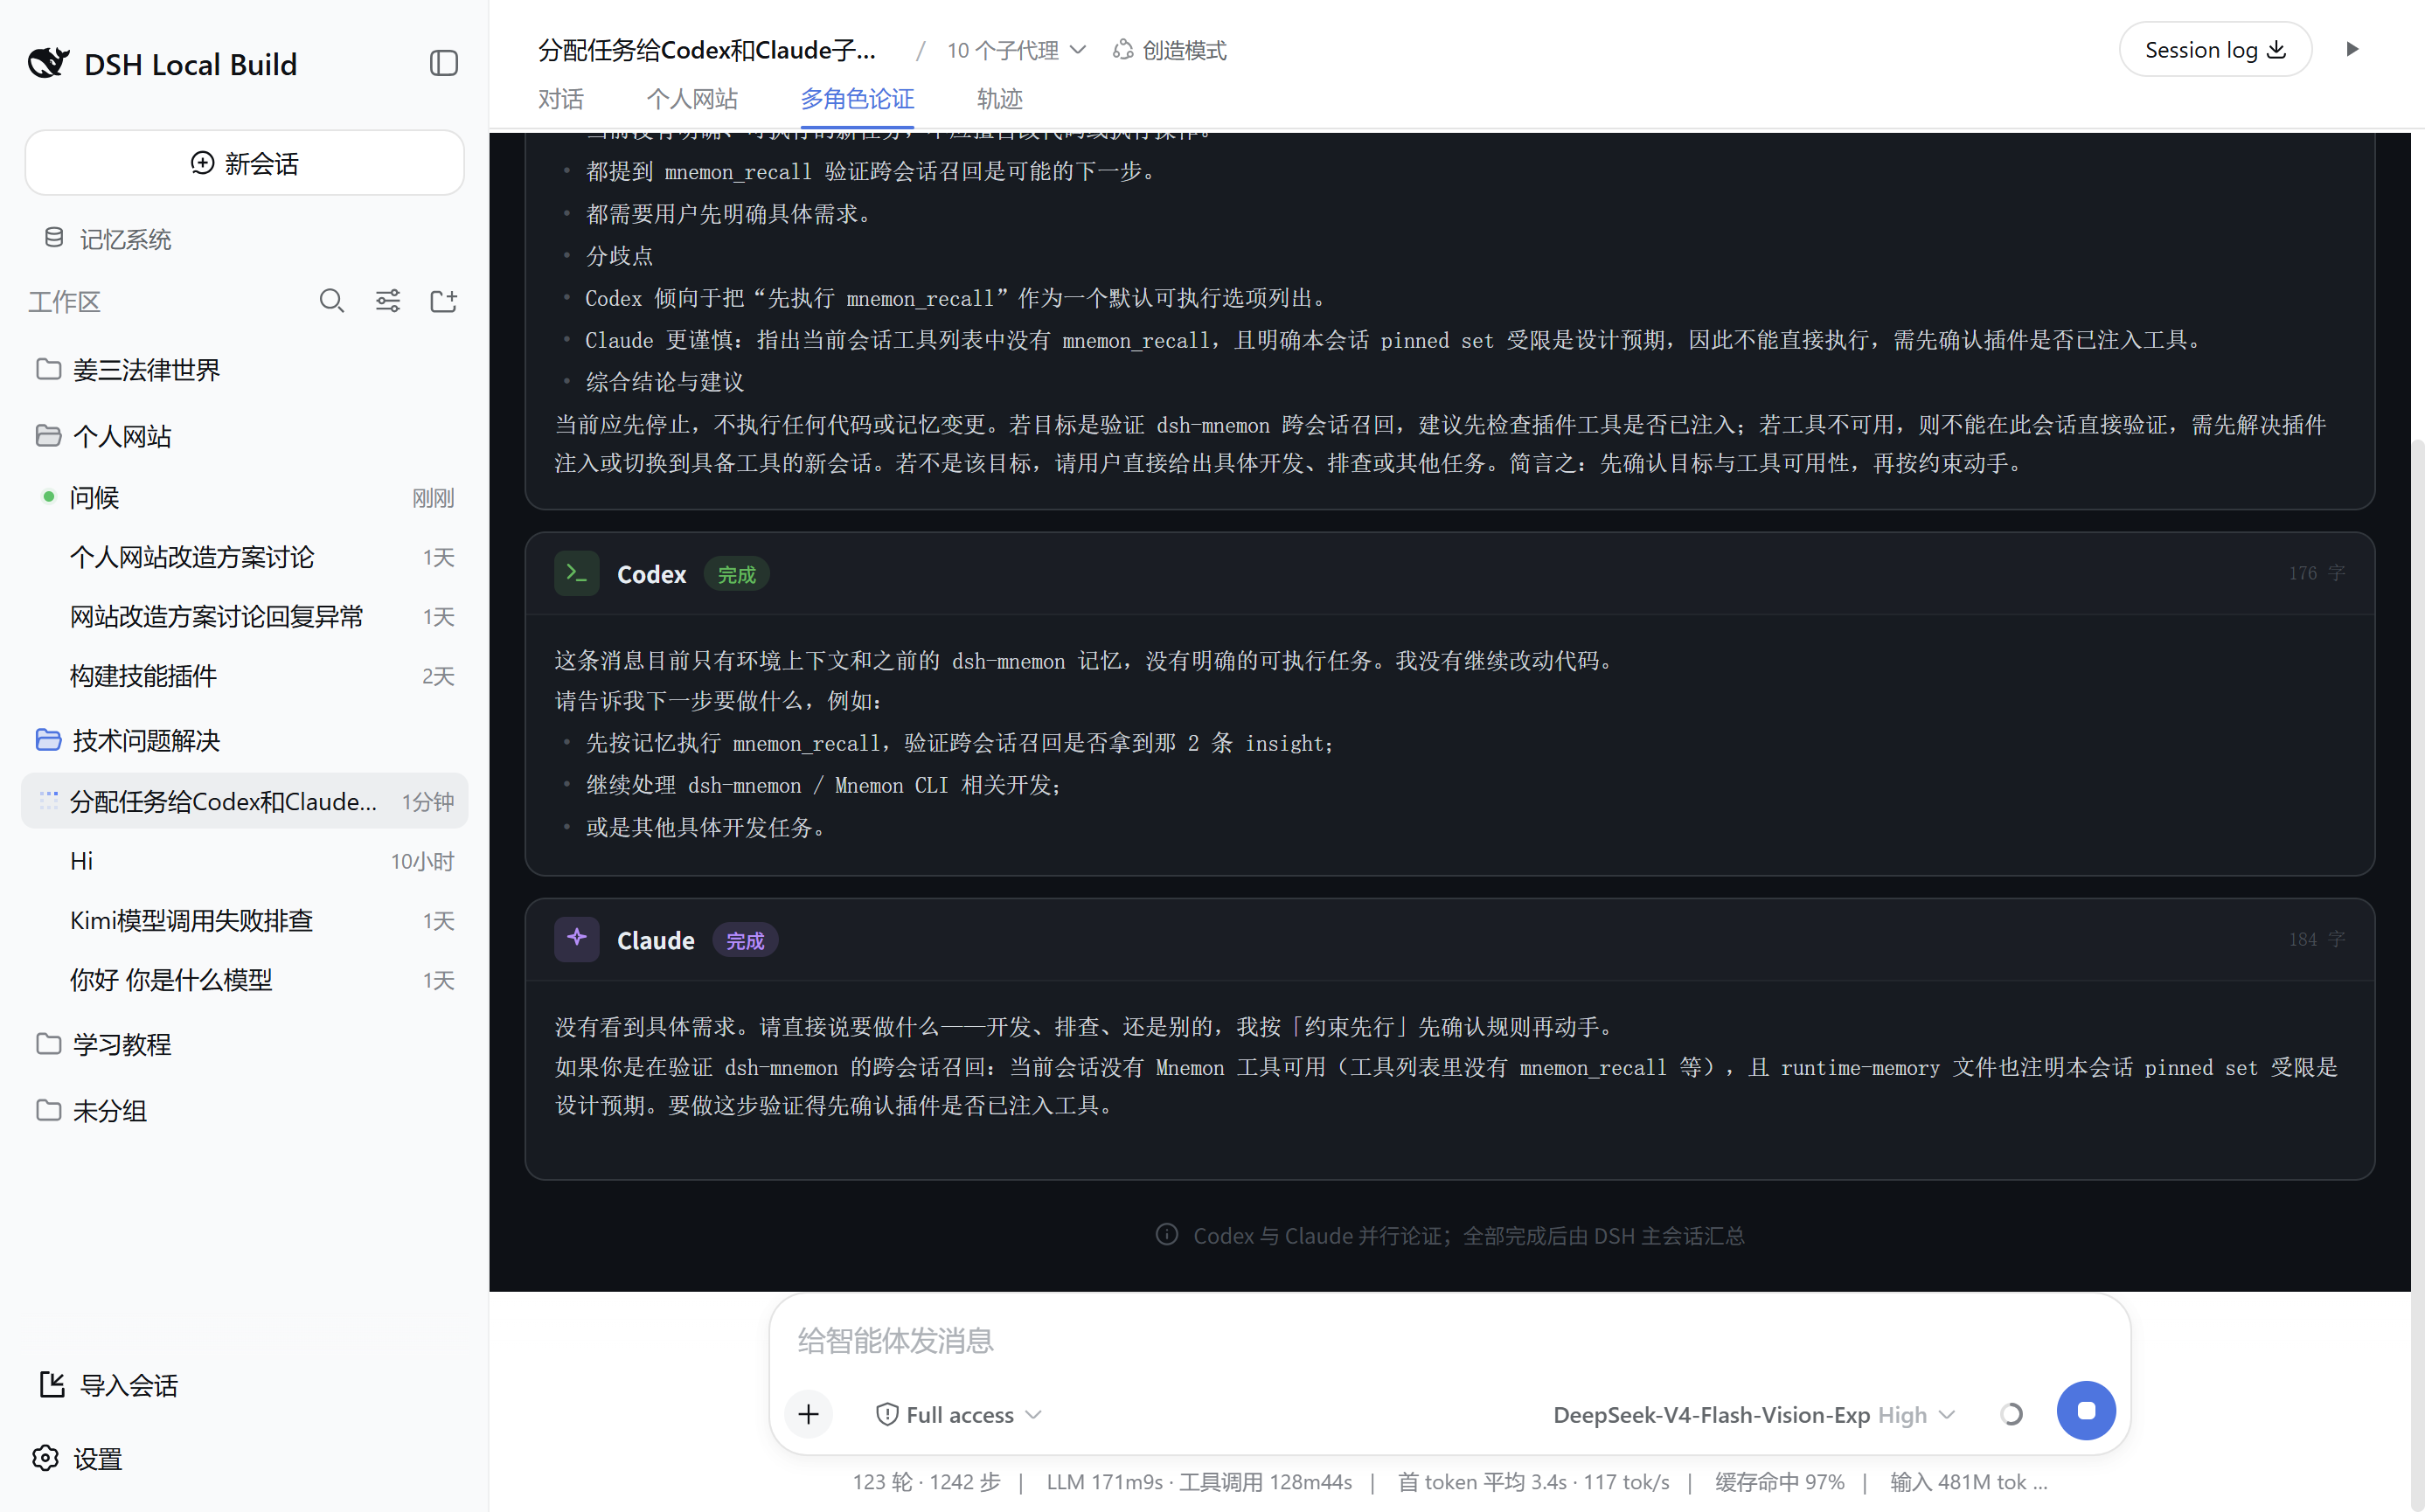Image resolution: width=2425 pixels, height=1512 pixels.
Task: Switch to the 个人网站 tab
Action: pos(692,99)
